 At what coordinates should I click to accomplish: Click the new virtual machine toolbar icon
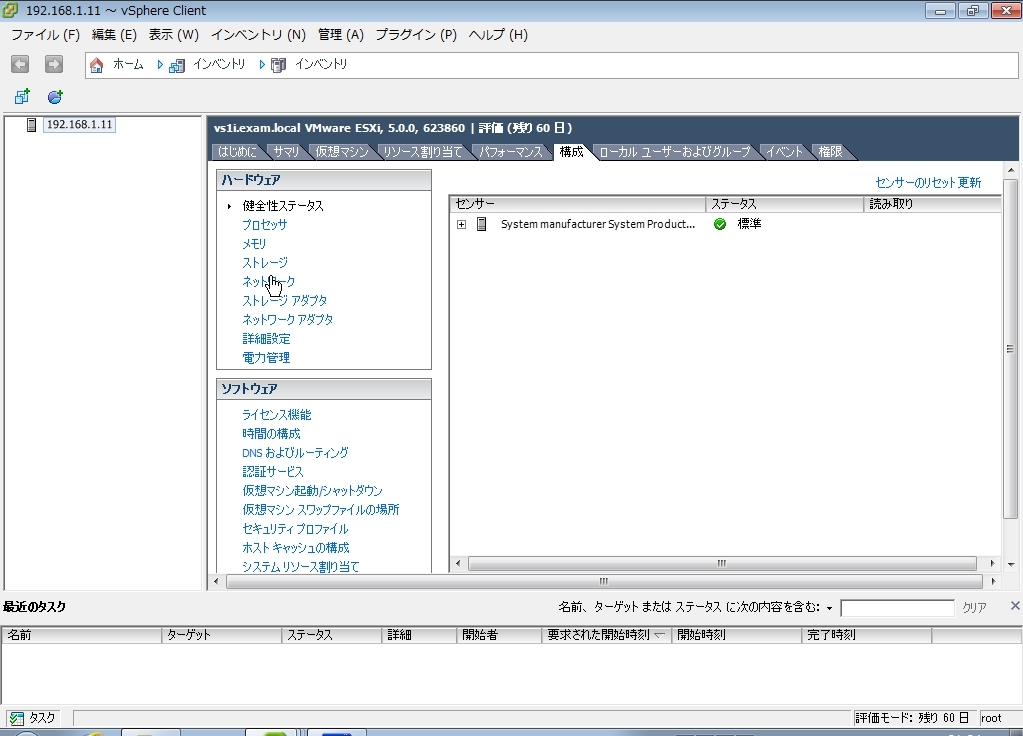point(22,97)
